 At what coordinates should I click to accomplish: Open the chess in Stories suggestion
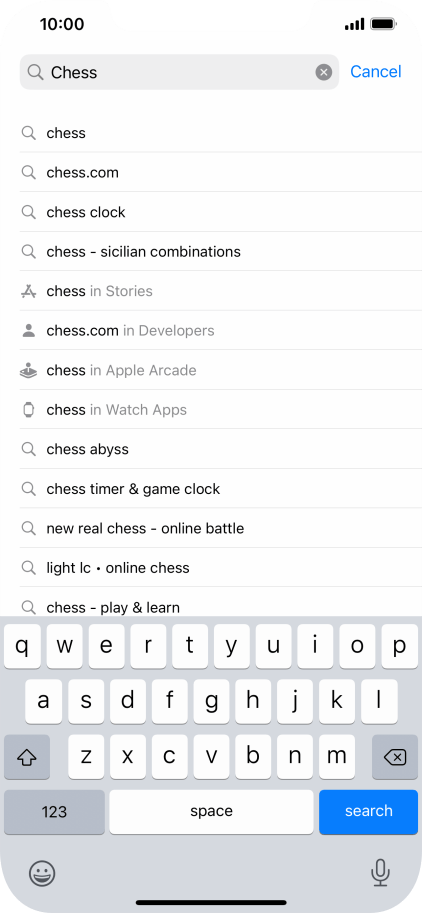point(221,291)
